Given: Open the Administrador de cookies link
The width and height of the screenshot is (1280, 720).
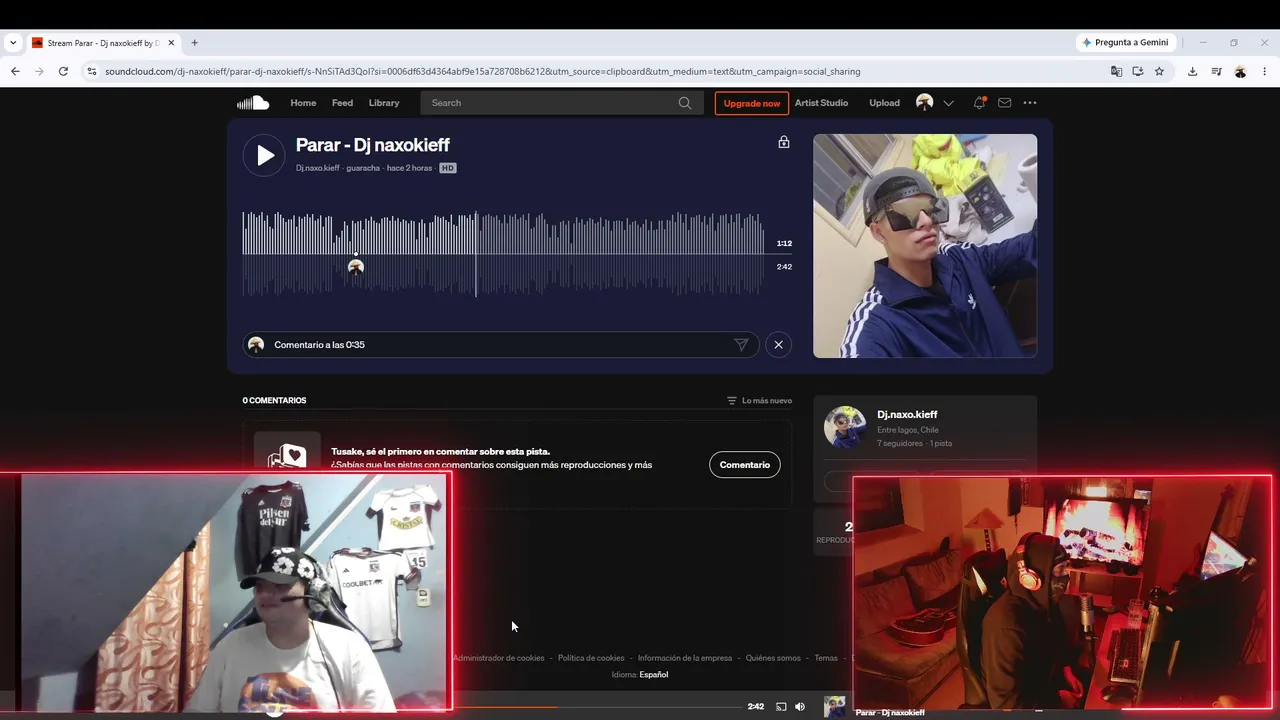Looking at the screenshot, I should [499, 658].
